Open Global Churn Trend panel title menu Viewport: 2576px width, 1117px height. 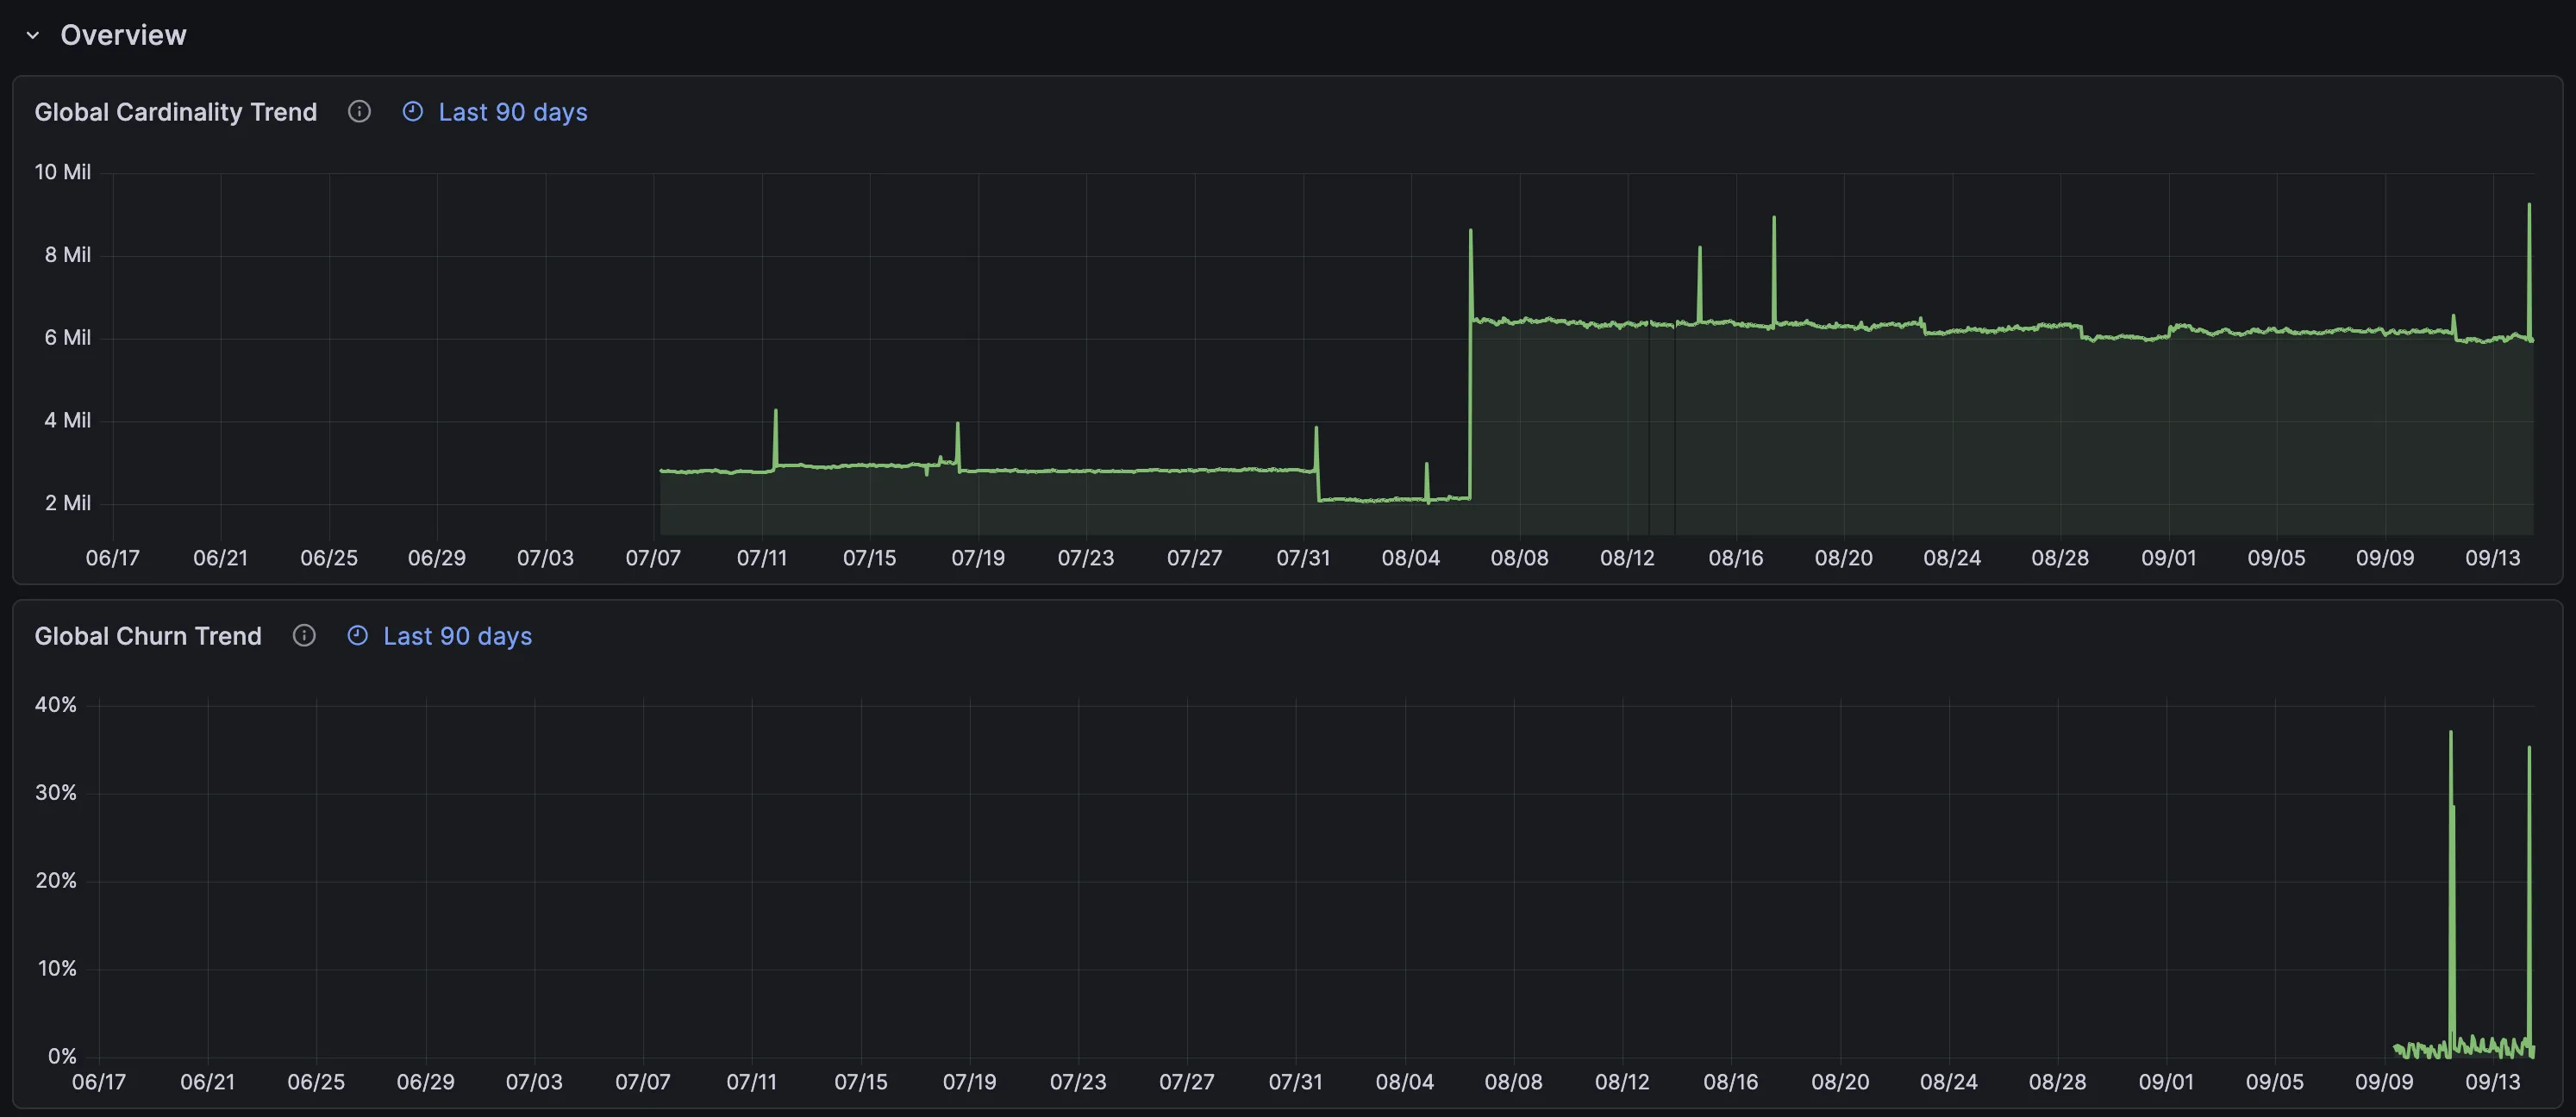click(148, 636)
